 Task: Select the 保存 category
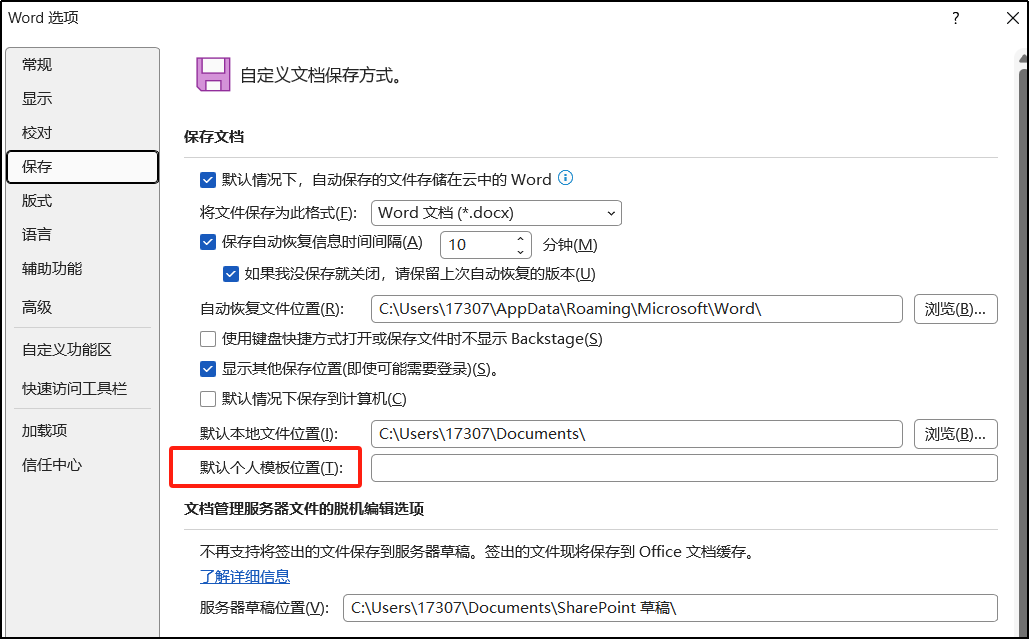click(82, 167)
